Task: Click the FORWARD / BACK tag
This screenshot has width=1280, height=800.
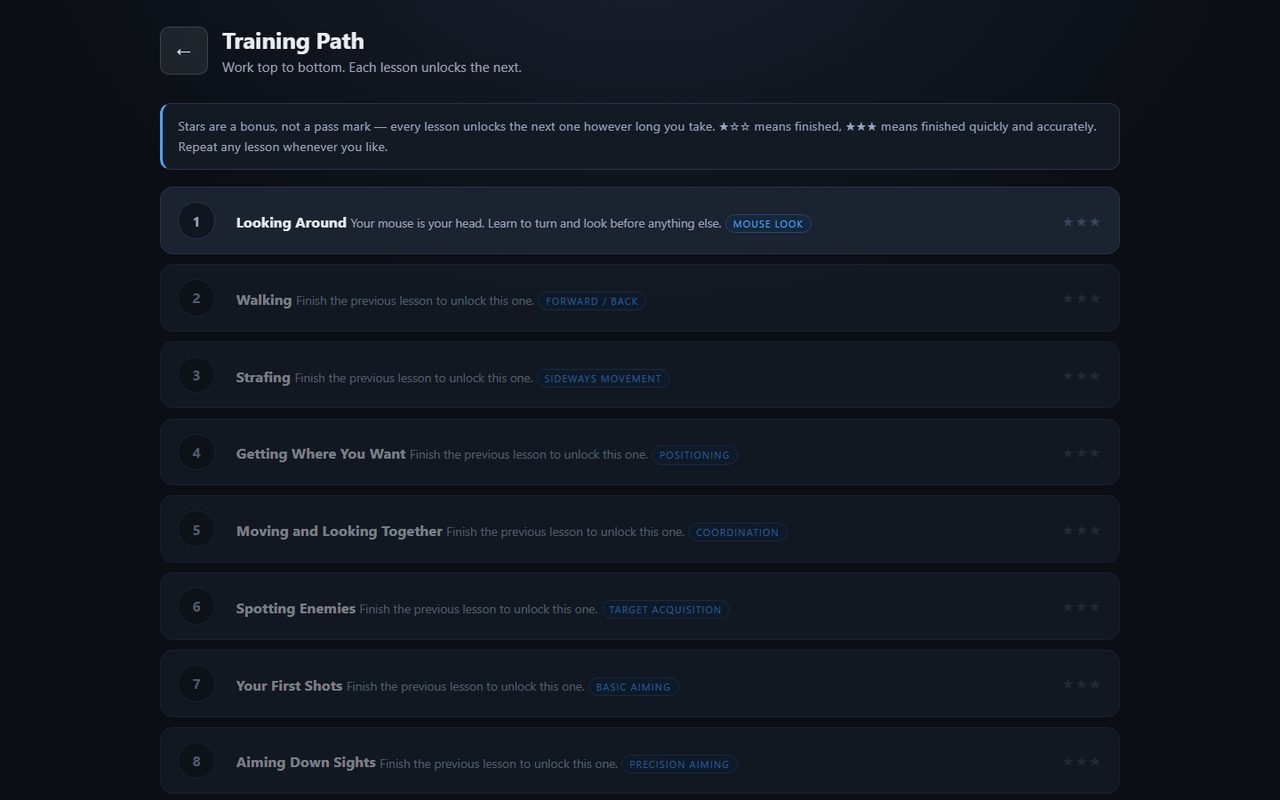Action: coord(592,301)
